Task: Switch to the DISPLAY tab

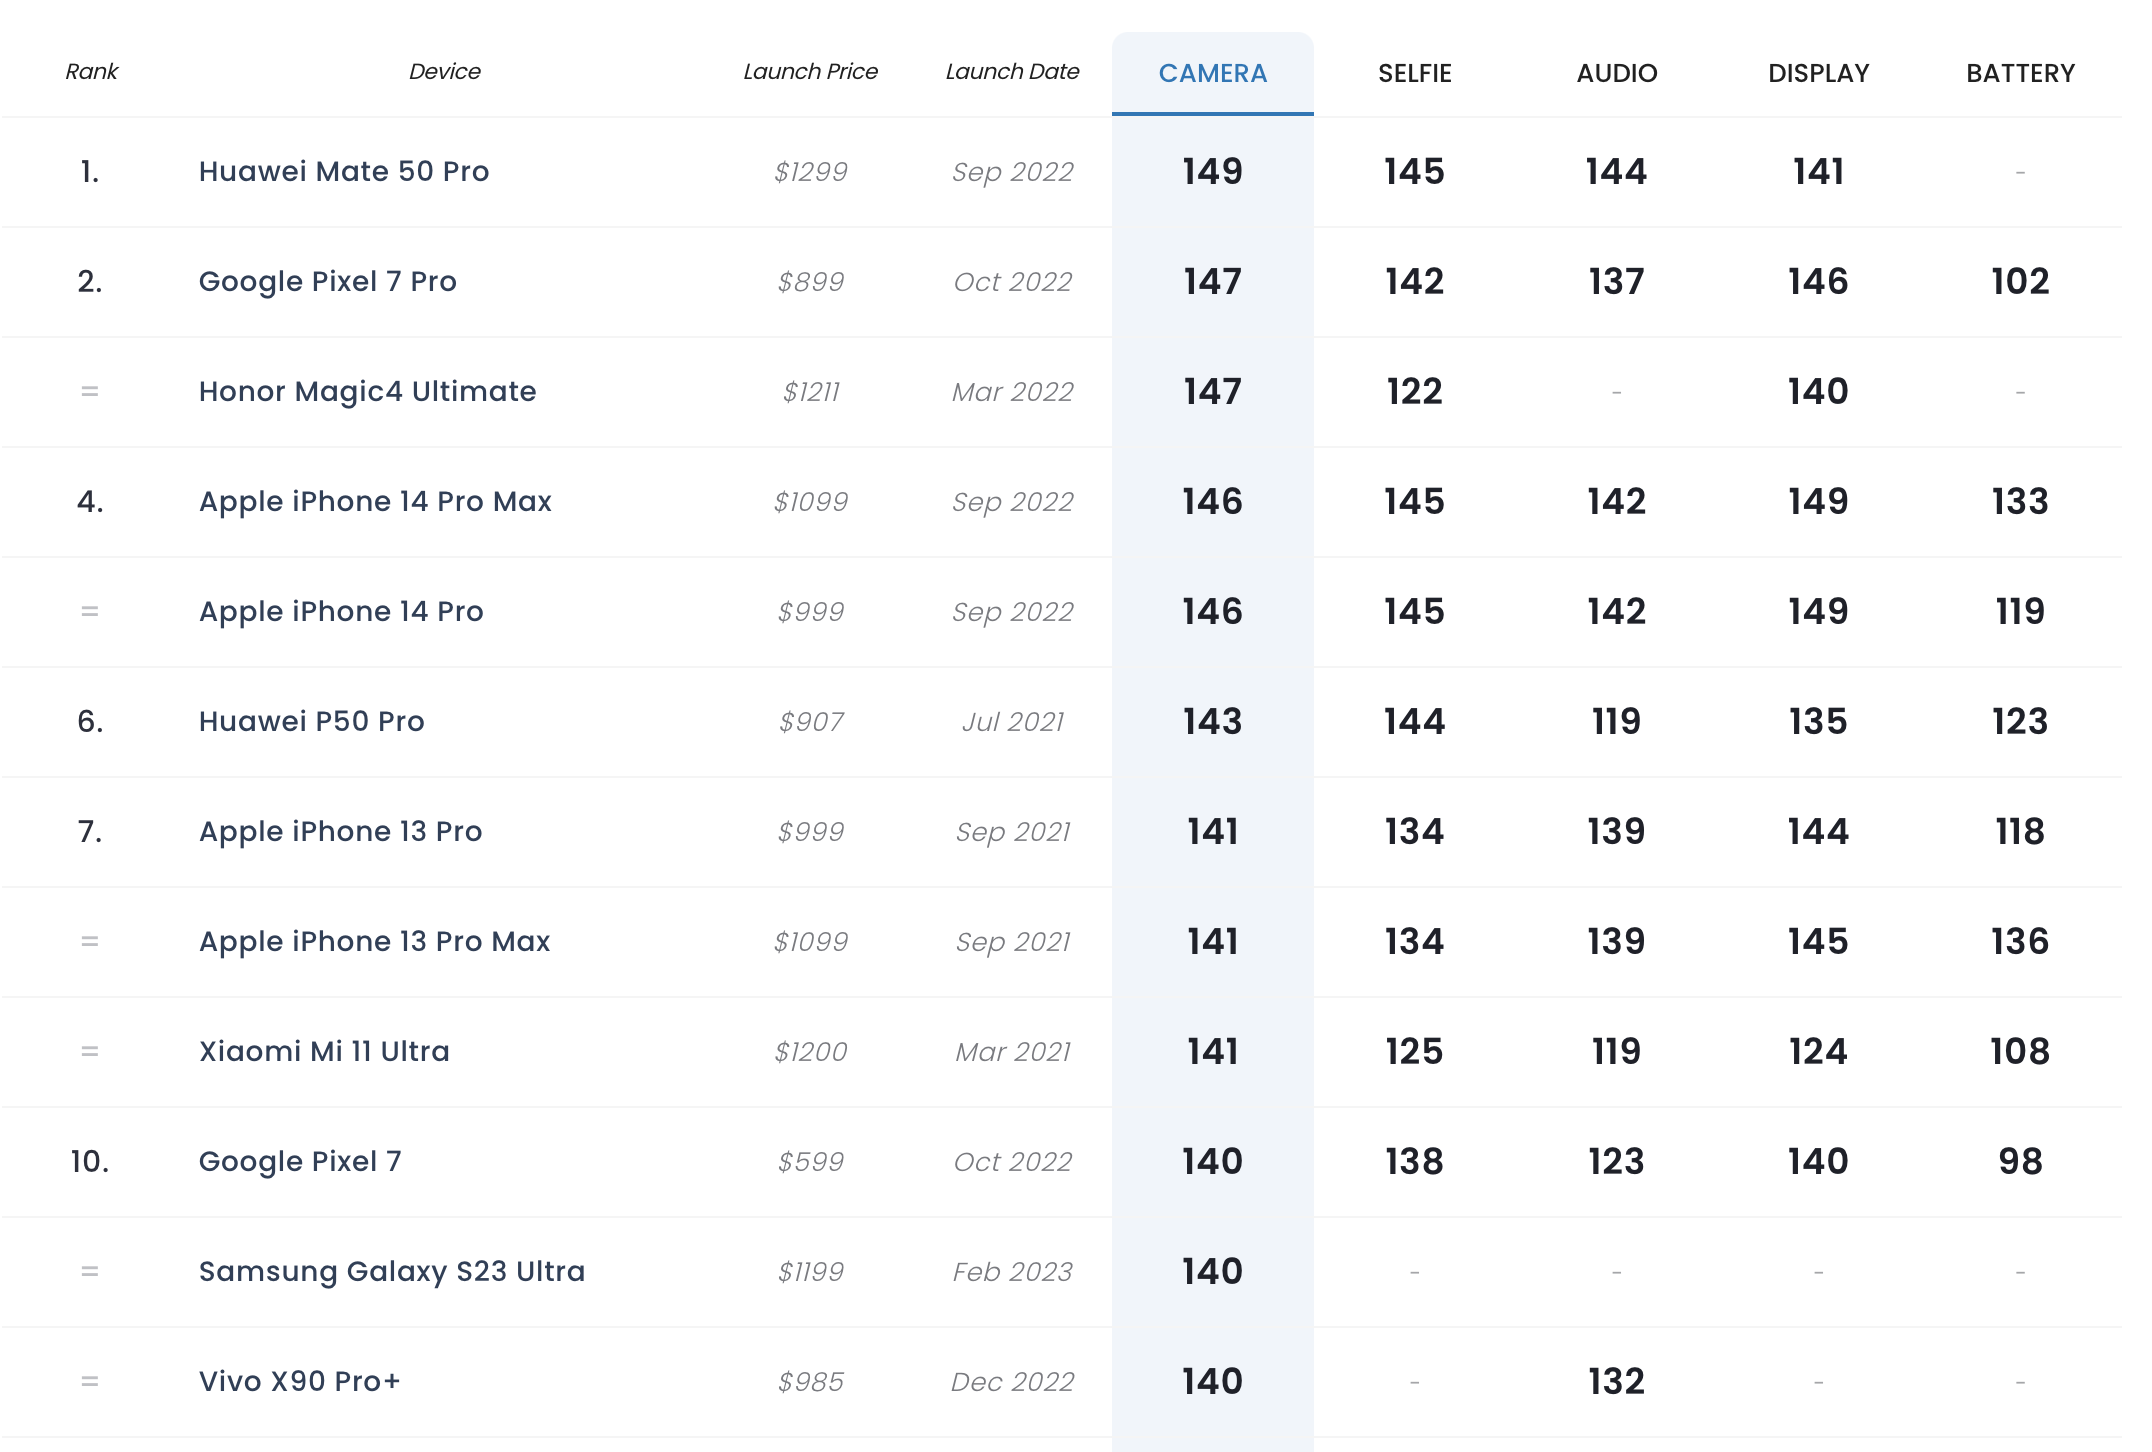Action: [1818, 73]
